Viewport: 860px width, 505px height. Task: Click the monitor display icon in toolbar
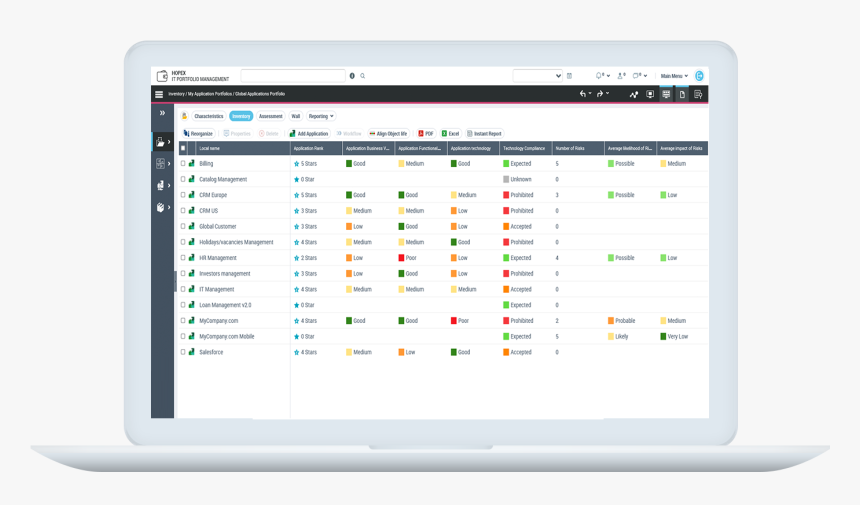click(650, 94)
